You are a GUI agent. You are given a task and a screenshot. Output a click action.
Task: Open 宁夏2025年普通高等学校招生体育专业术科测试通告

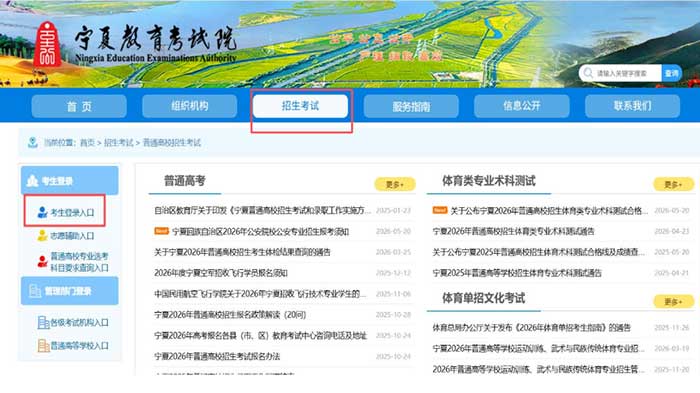[517, 273]
